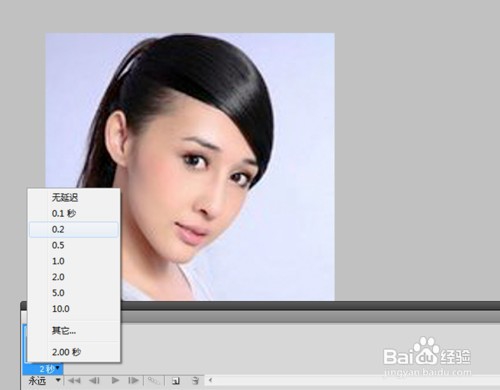Select the 无延迟 no-delay option
This screenshot has height=390, width=500.
(x=74, y=197)
